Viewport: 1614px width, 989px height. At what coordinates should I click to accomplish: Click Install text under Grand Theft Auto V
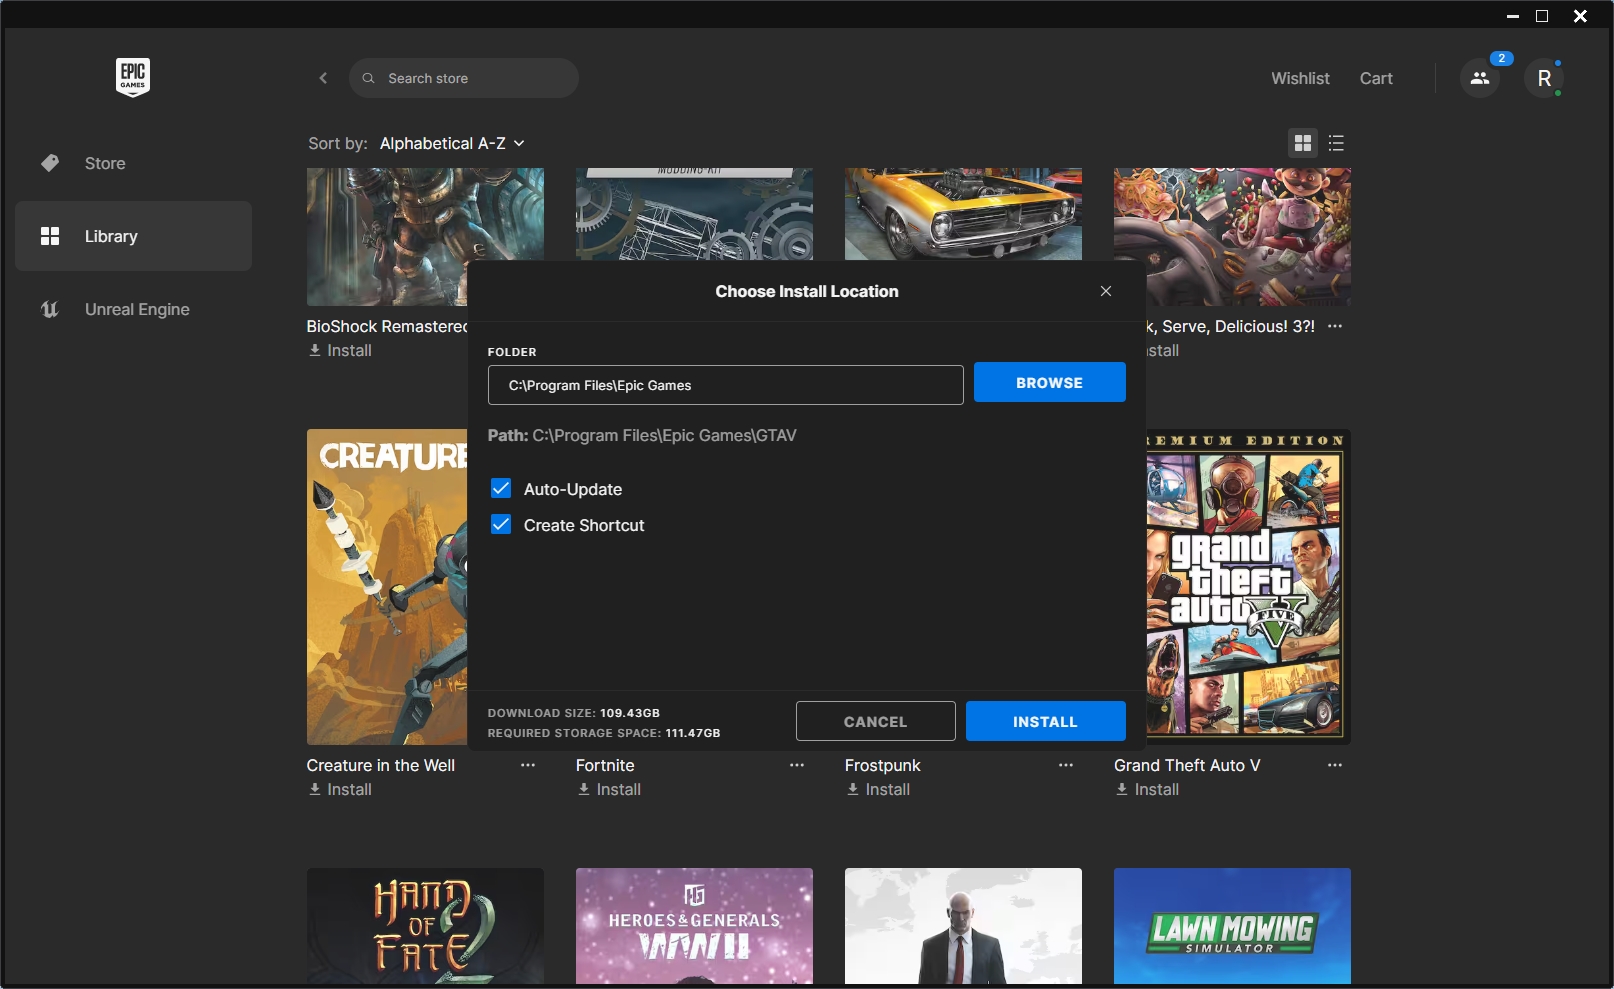[x=1157, y=789]
